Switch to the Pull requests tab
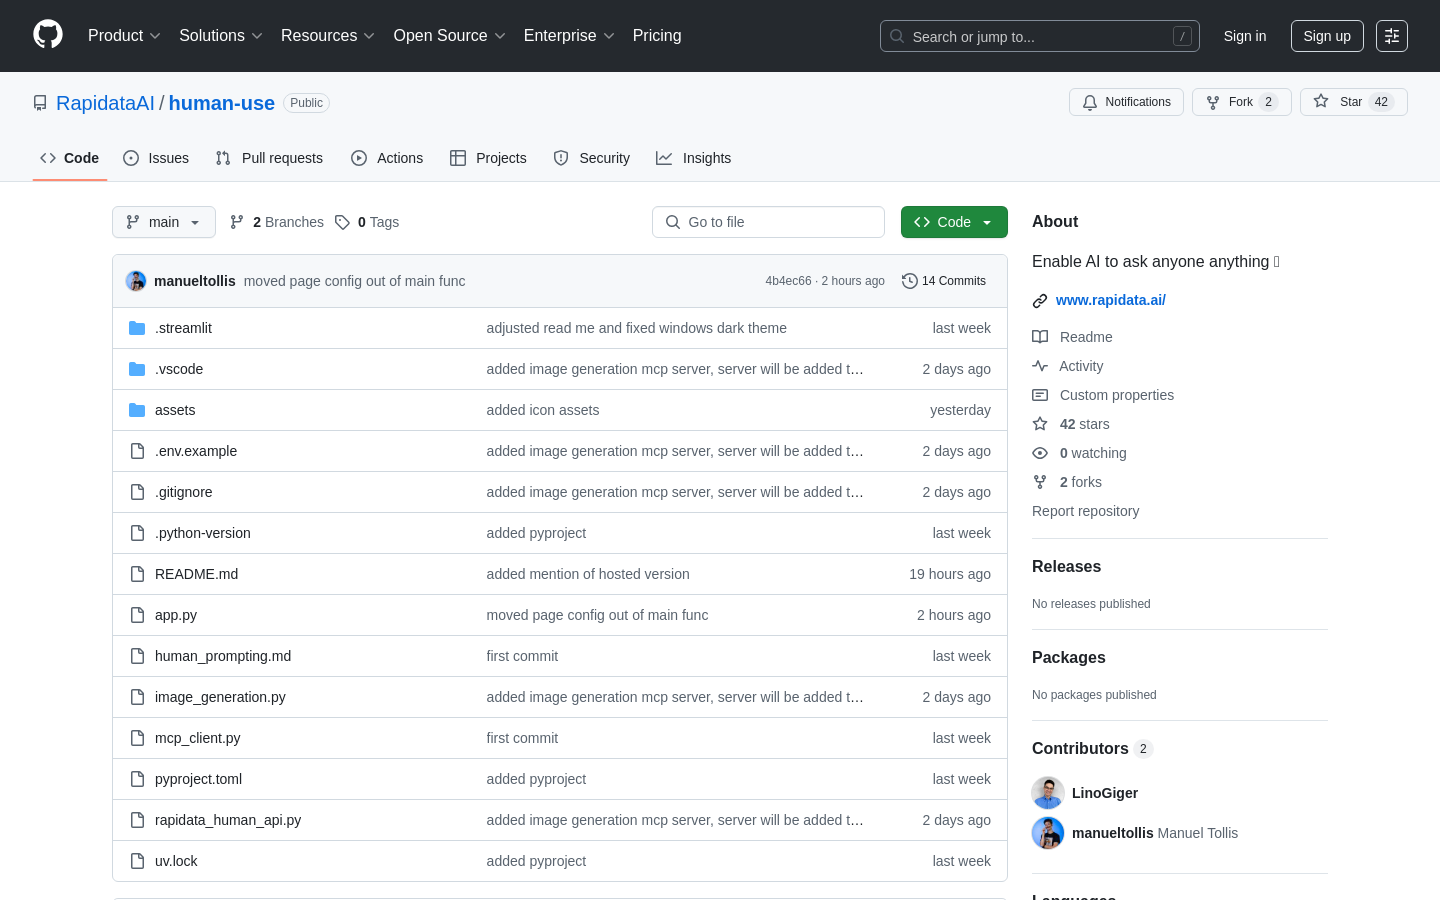1440x900 pixels. tap(269, 158)
